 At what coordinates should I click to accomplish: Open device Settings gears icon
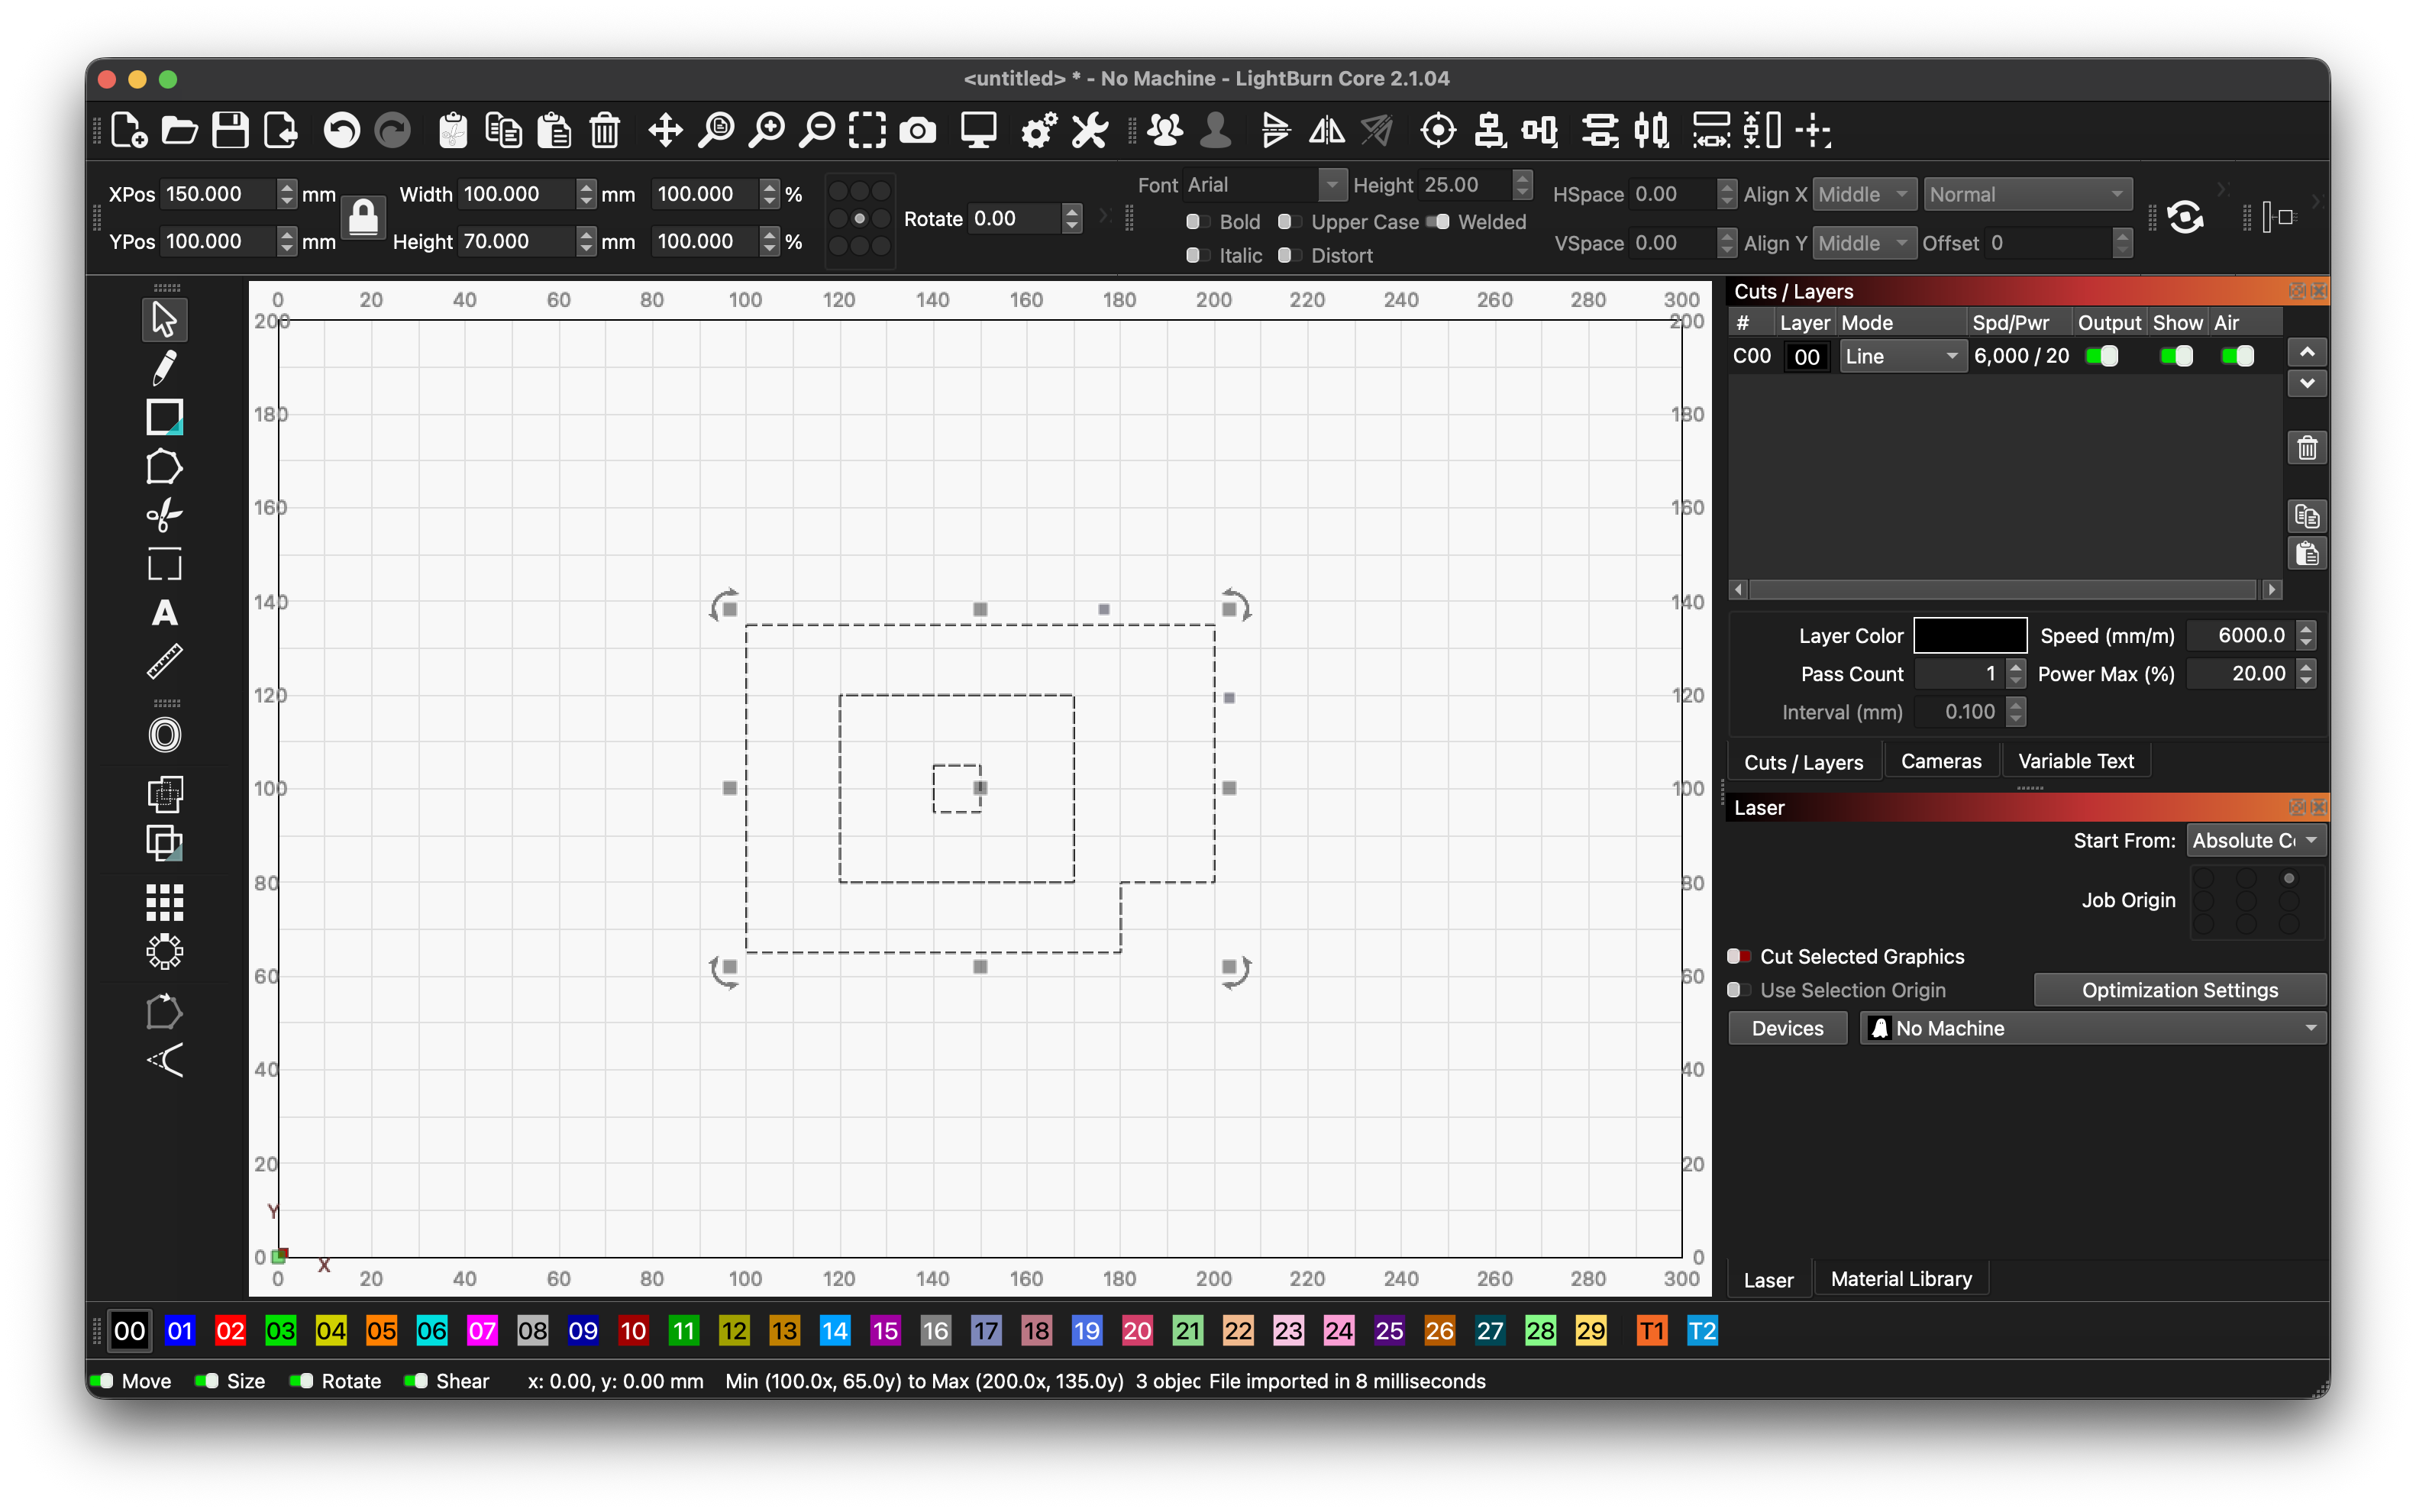(1038, 130)
